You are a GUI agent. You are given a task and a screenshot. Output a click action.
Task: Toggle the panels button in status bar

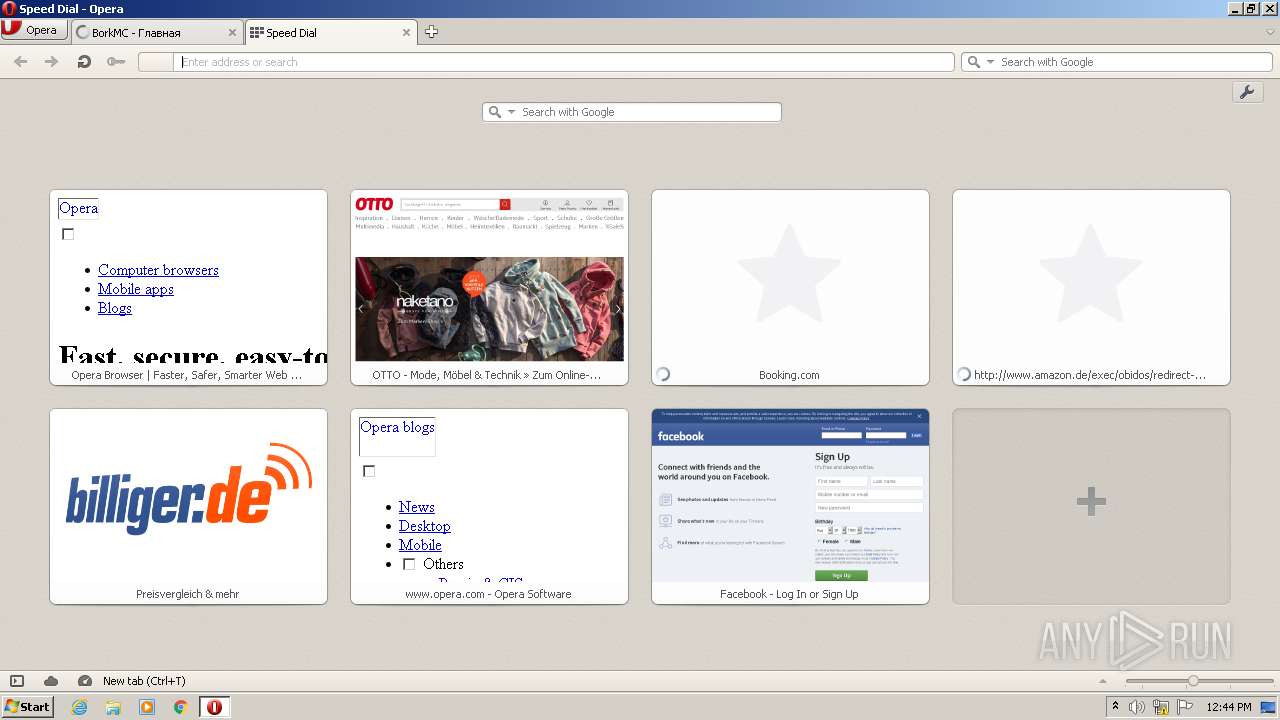tap(16, 681)
